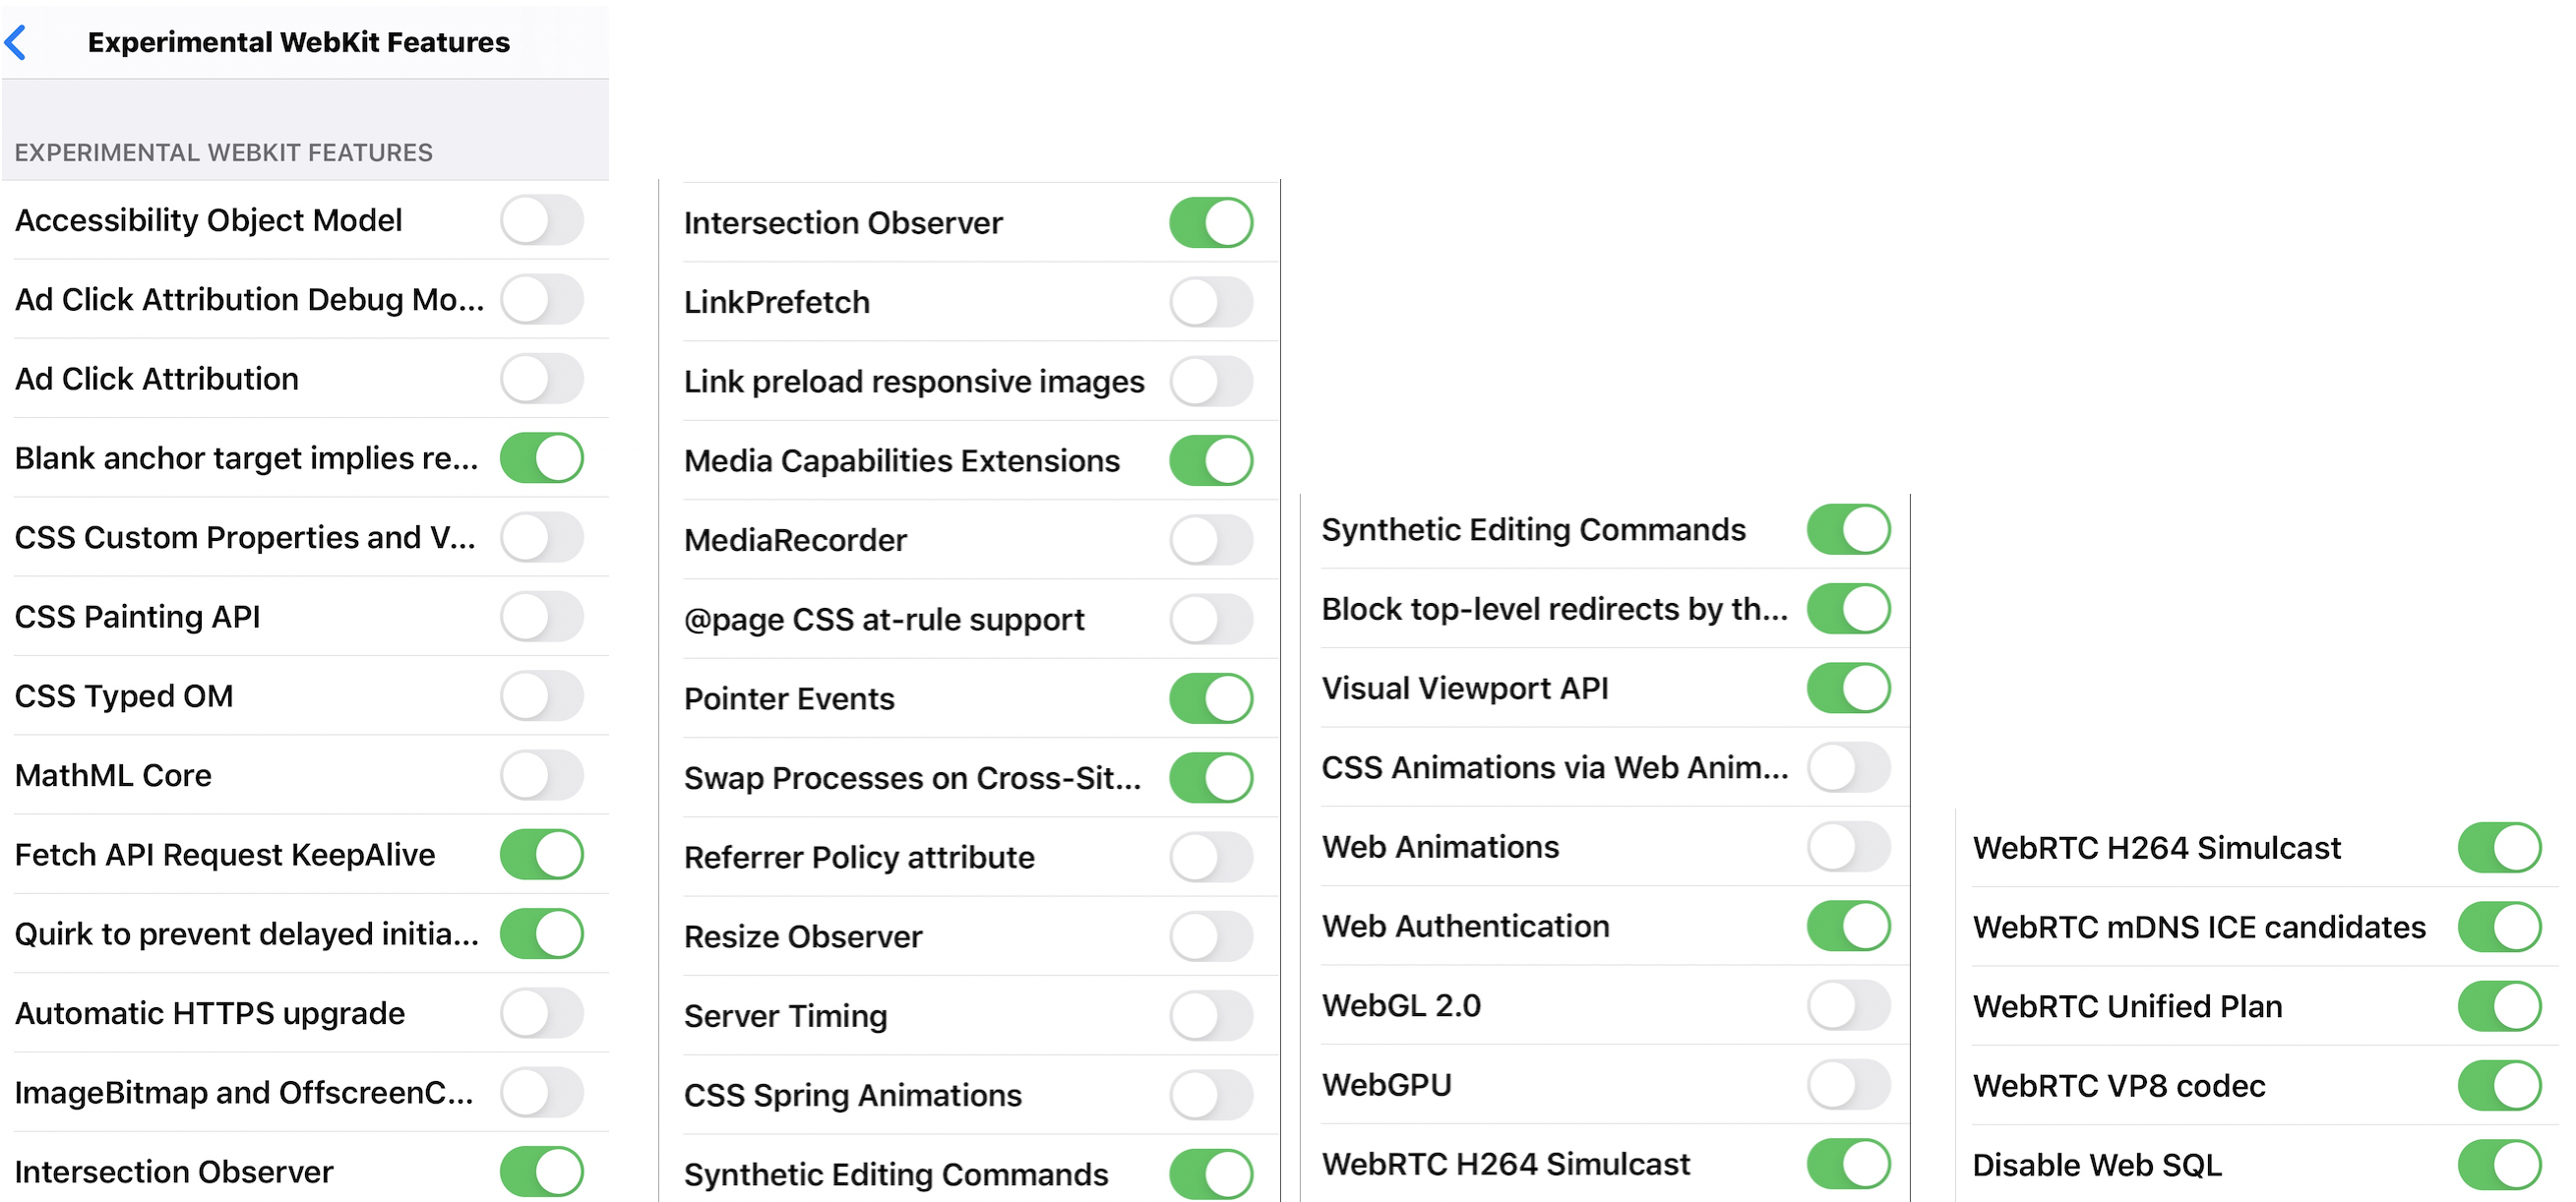Turn off Disable Web SQL toggle
Image resolution: width=2576 pixels, height=1202 pixels.
(2499, 1165)
